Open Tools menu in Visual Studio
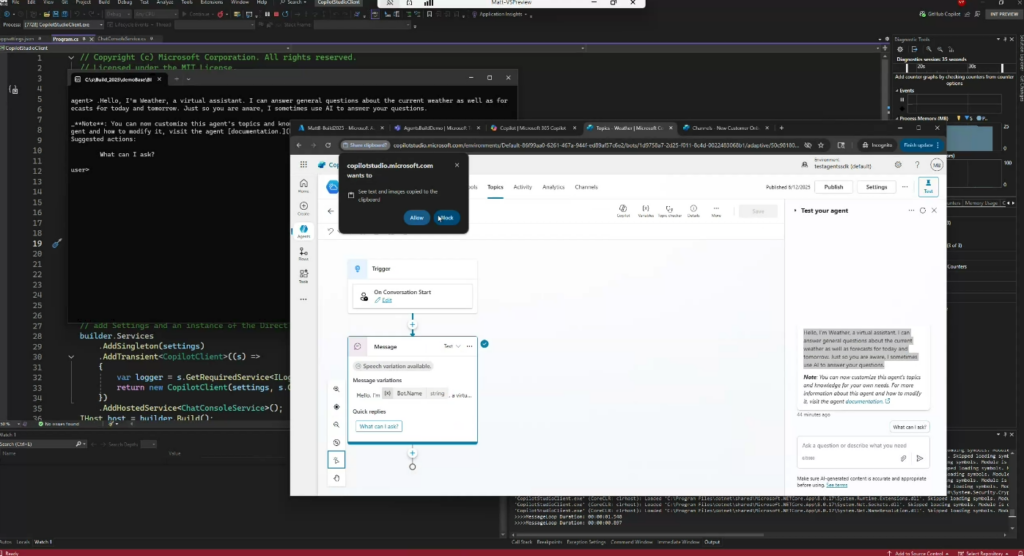Image resolution: width=1024 pixels, height=556 pixels. click(187, 3)
